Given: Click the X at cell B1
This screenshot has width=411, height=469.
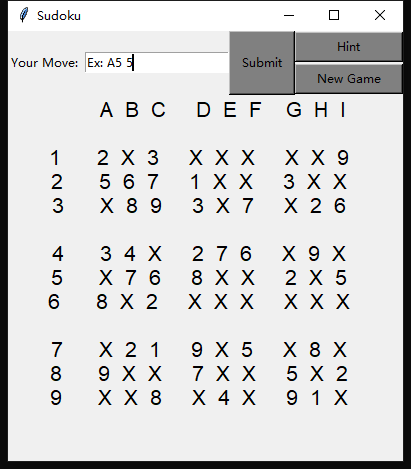Looking at the screenshot, I should (x=128, y=158).
